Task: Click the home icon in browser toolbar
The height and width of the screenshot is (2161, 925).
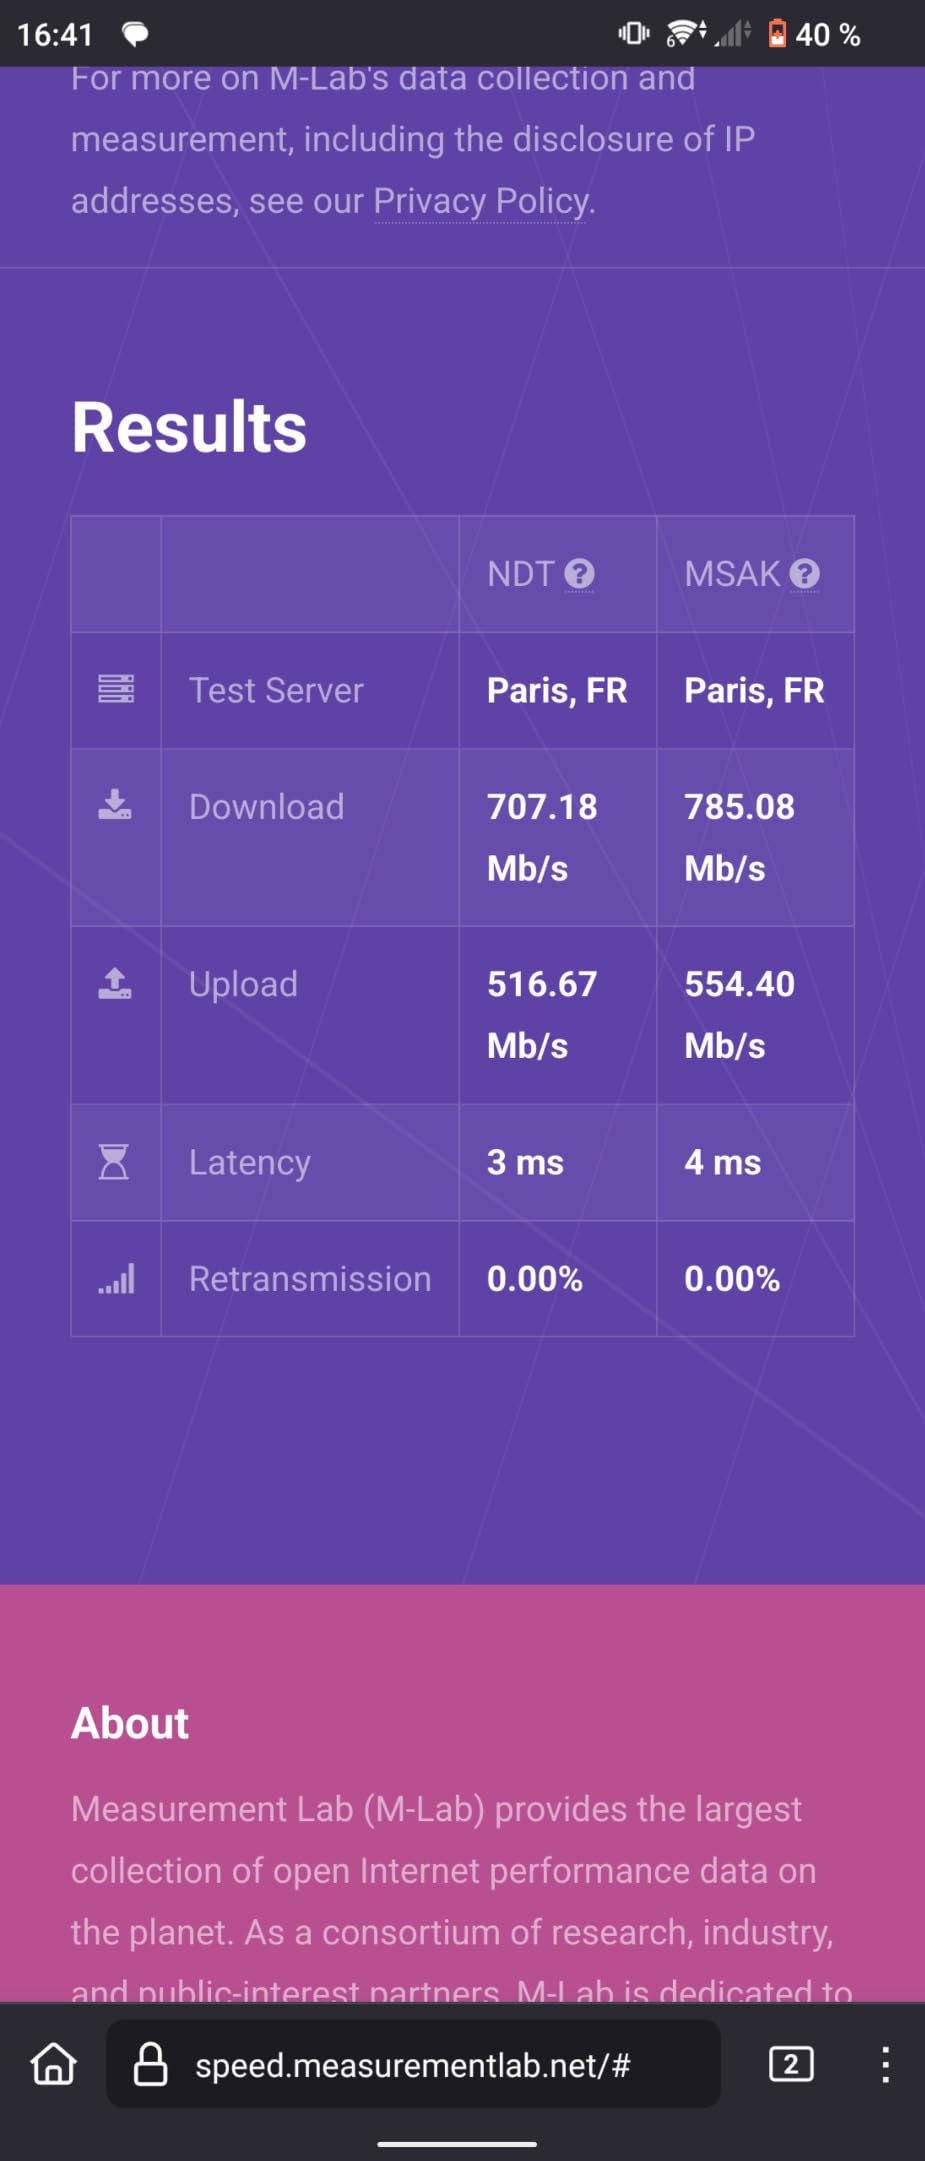Action: [53, 2065]
